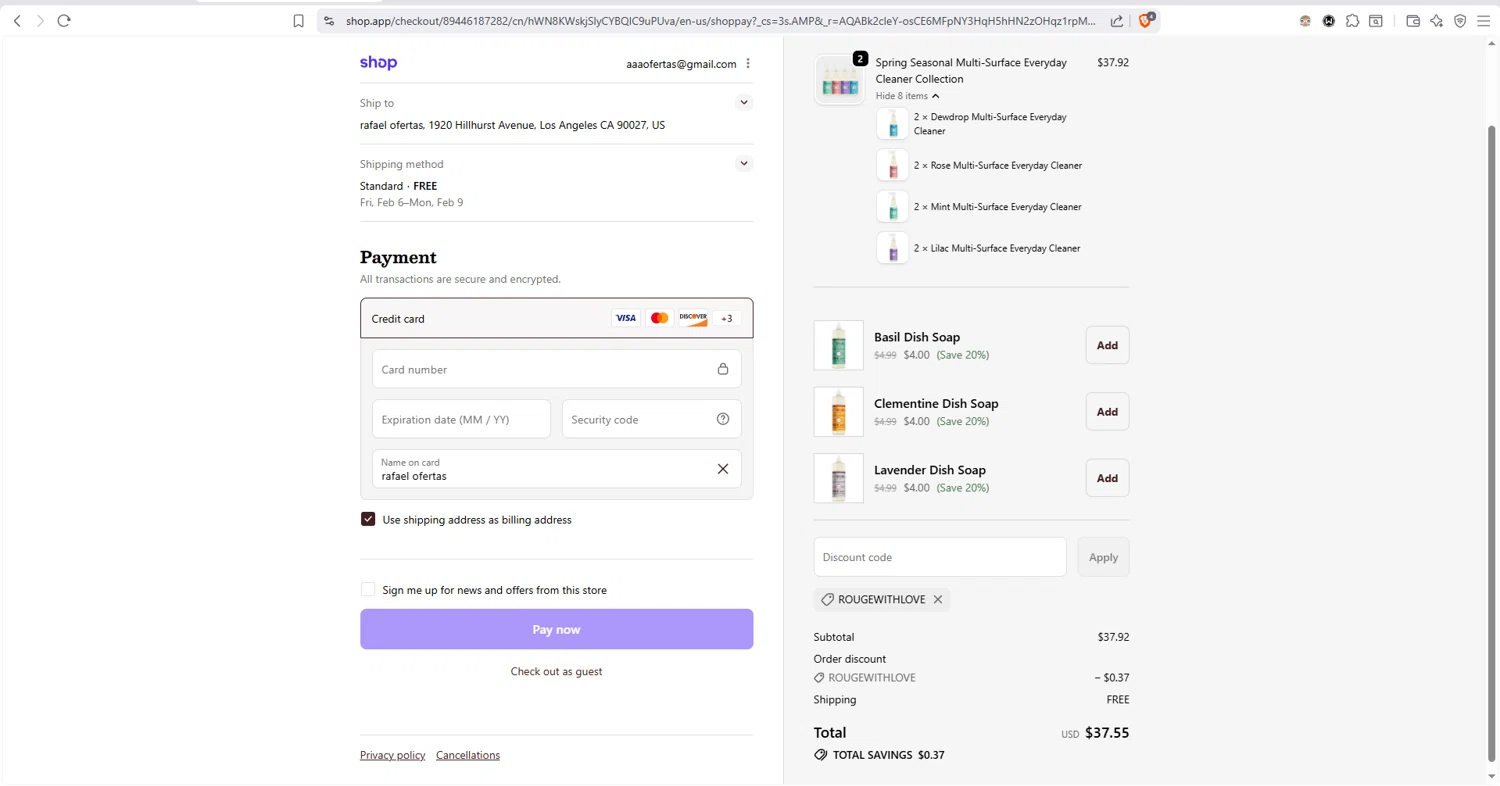Click the lock icon in Card number
1500x786 pixels.
pos(723,369)
